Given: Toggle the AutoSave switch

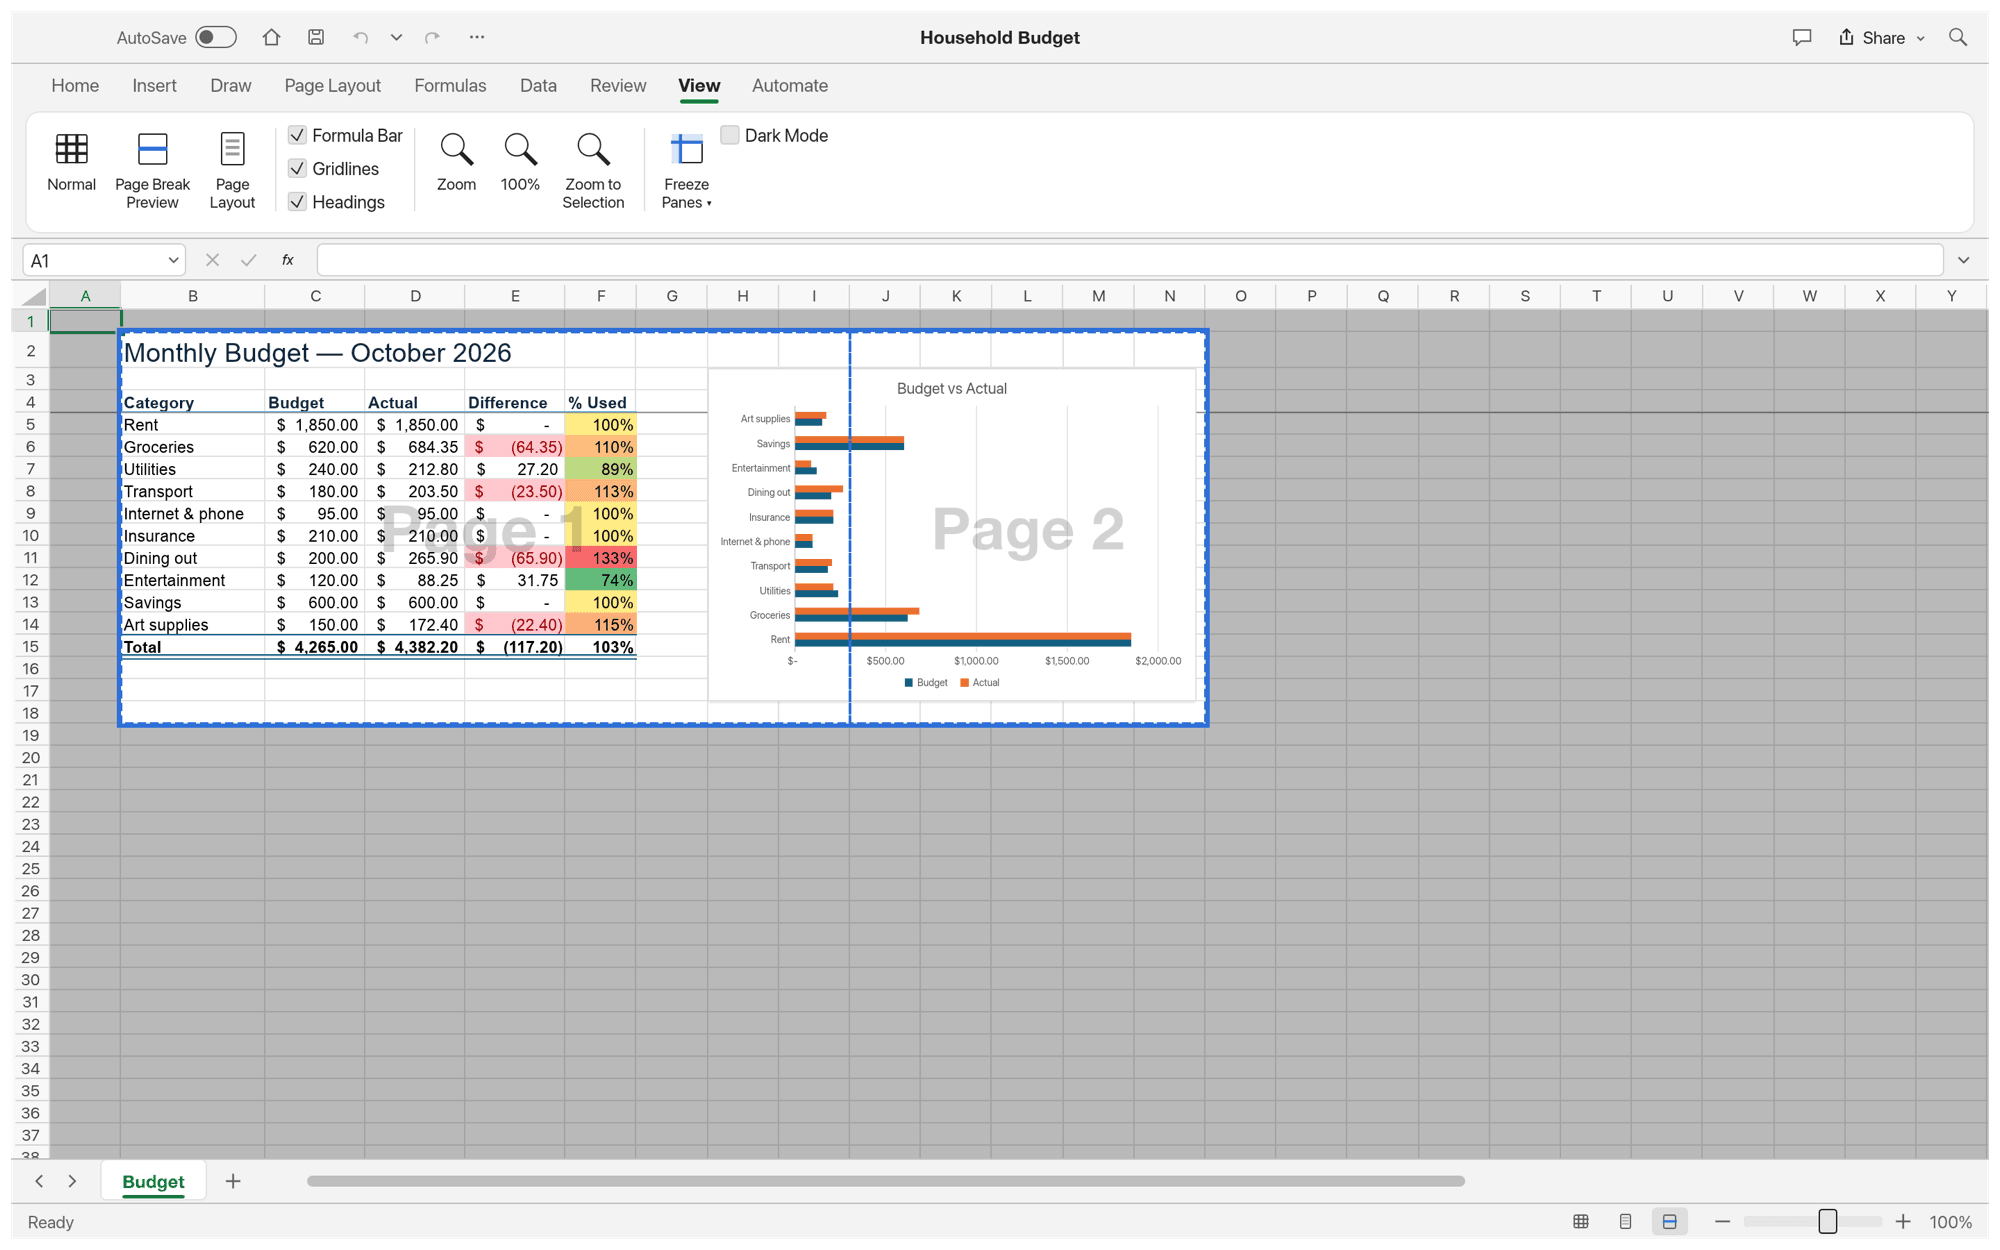Looking at the screenshot, I should click(216, 37).
